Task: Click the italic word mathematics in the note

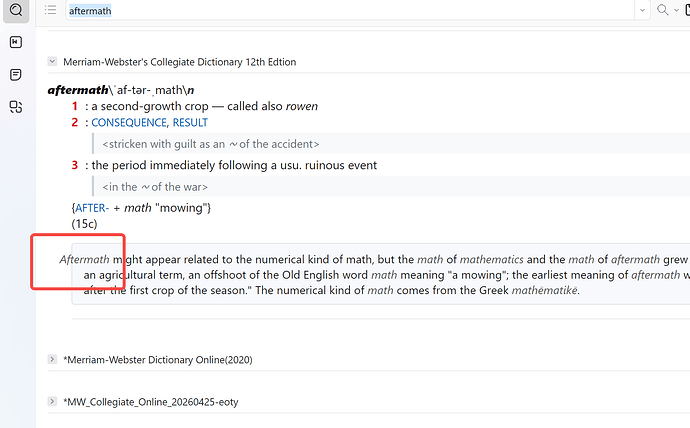Action: point(492,260)
